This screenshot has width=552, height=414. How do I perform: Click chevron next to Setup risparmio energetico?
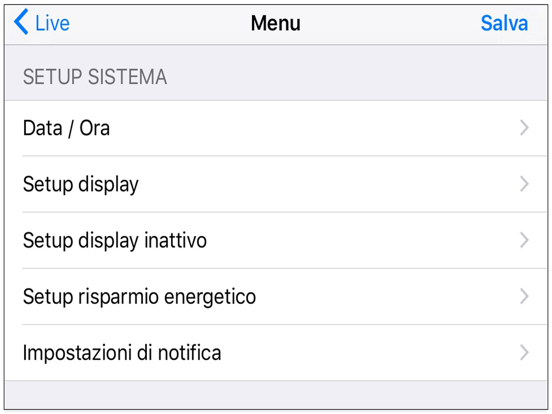(x=524, y=296)
